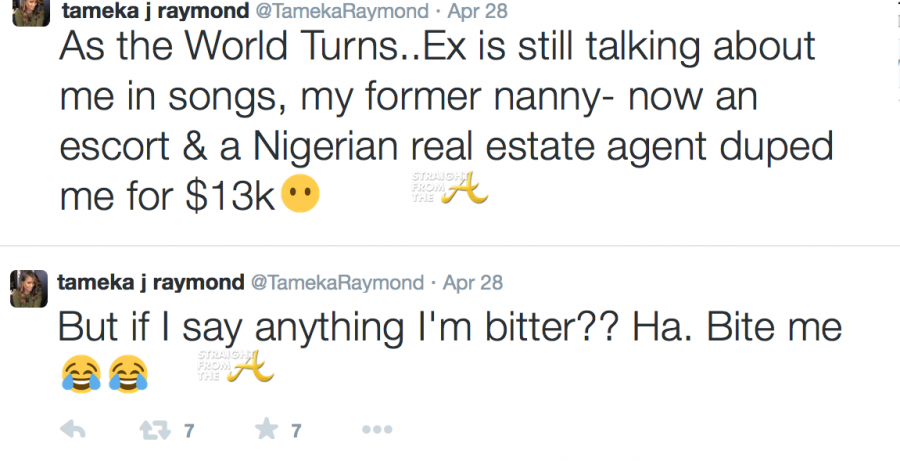The width and height of the screenshot is (900, 461).
Task: Open the more options ellipsis menu
Action: pyautogui.click(x=376, y=430)
